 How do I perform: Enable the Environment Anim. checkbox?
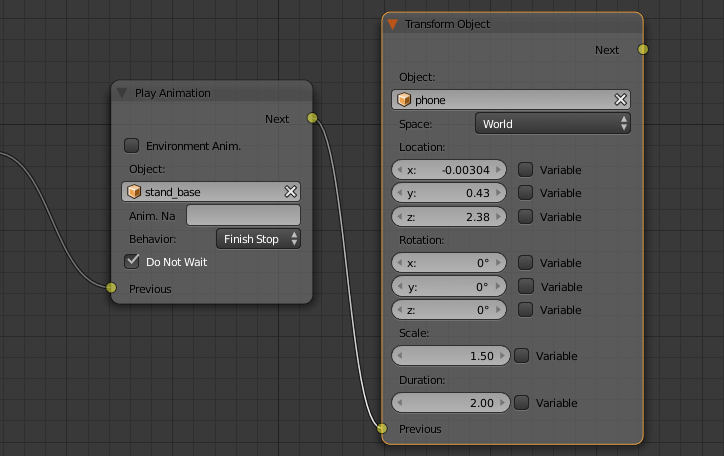pyautogui.click(x=132, y=146)
